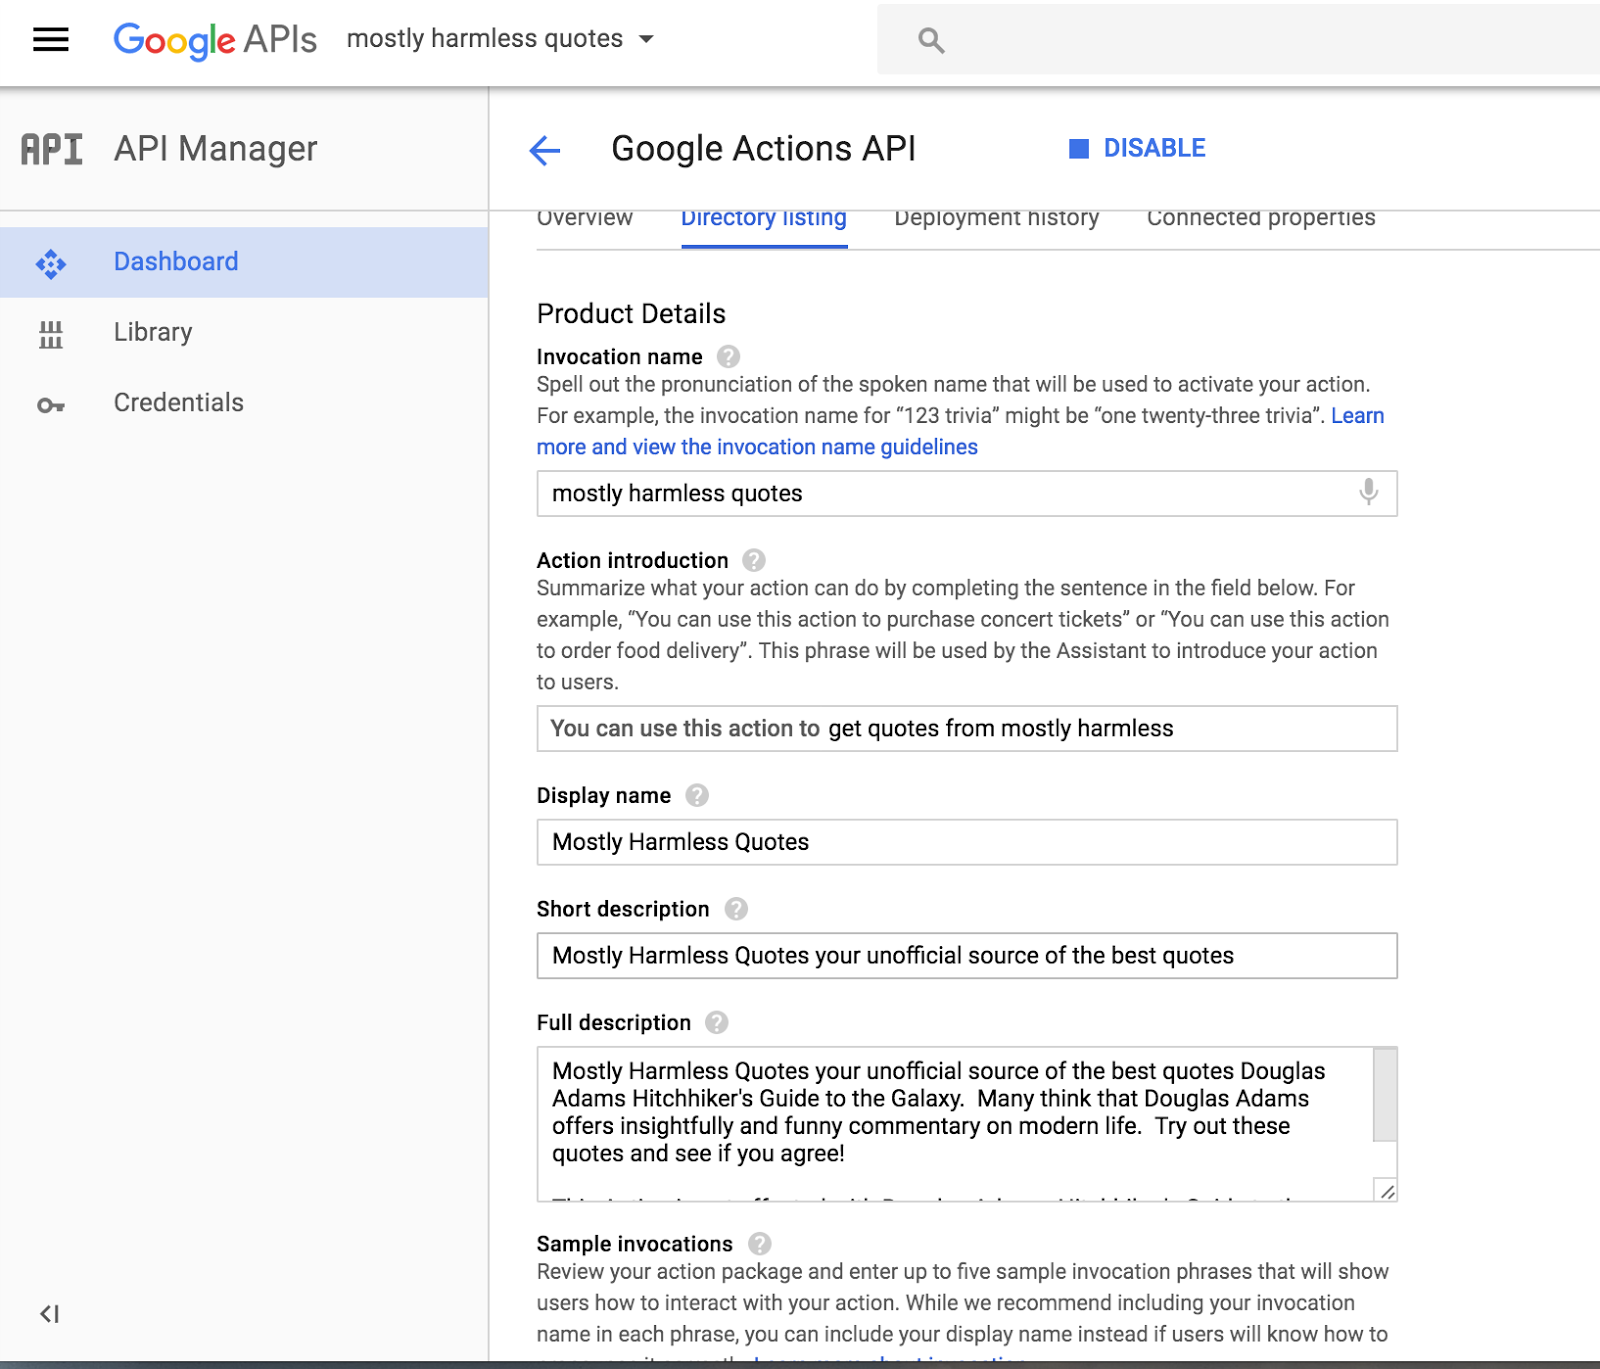This screenshot has height=1369, width=1600.
Task: Click the Google APIs logo
Action: tap(213, 40)
